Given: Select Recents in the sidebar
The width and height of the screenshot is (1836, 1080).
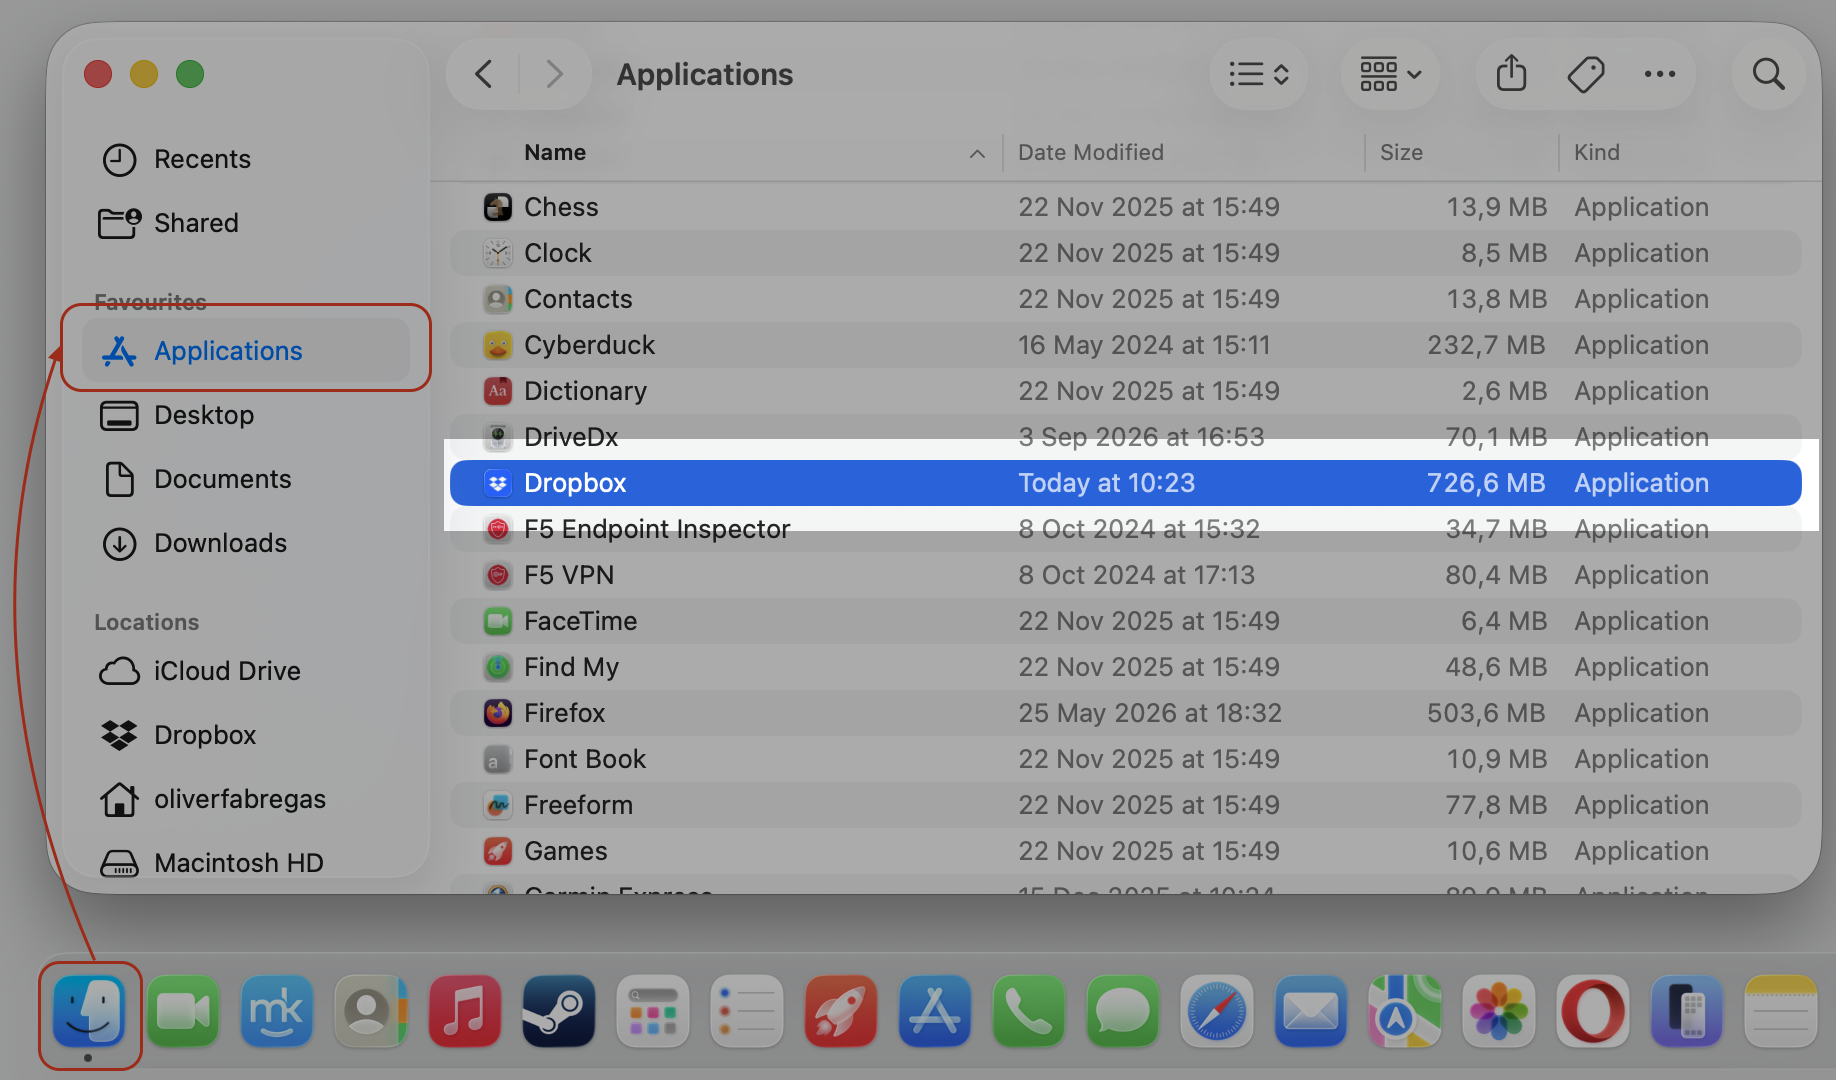Looking at the screenshot, I should point(245,159).
